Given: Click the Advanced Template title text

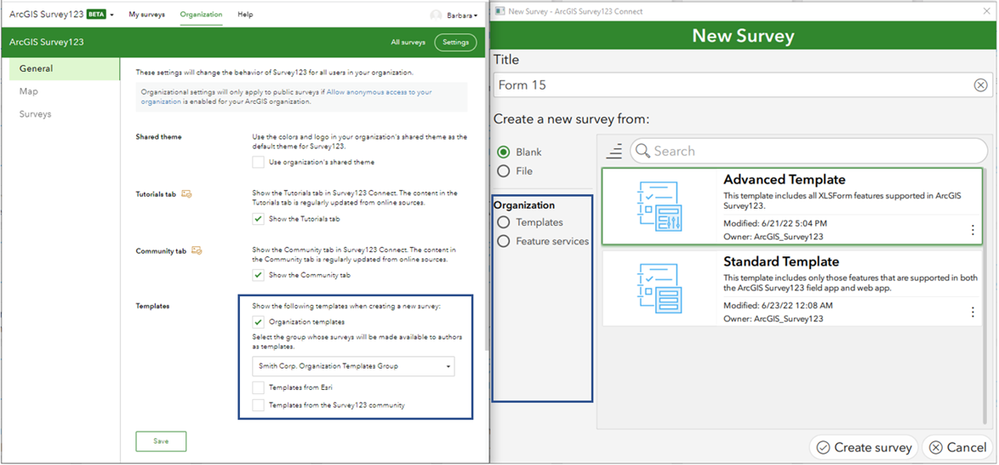Looking at the screenshot, I should 784,180.
